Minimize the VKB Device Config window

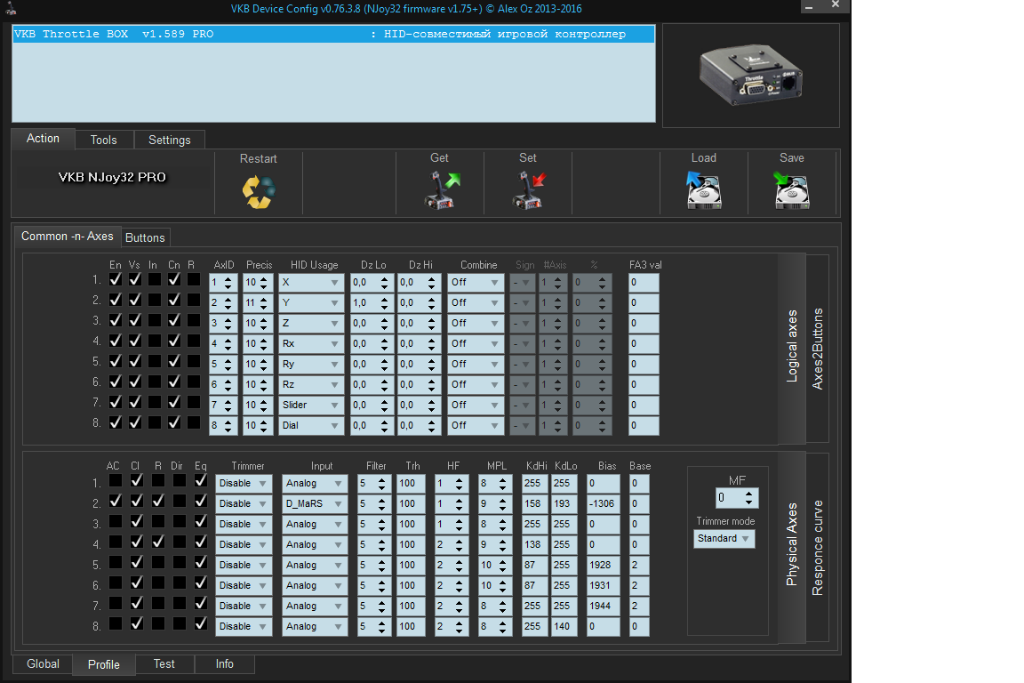(x=809, y=6)
